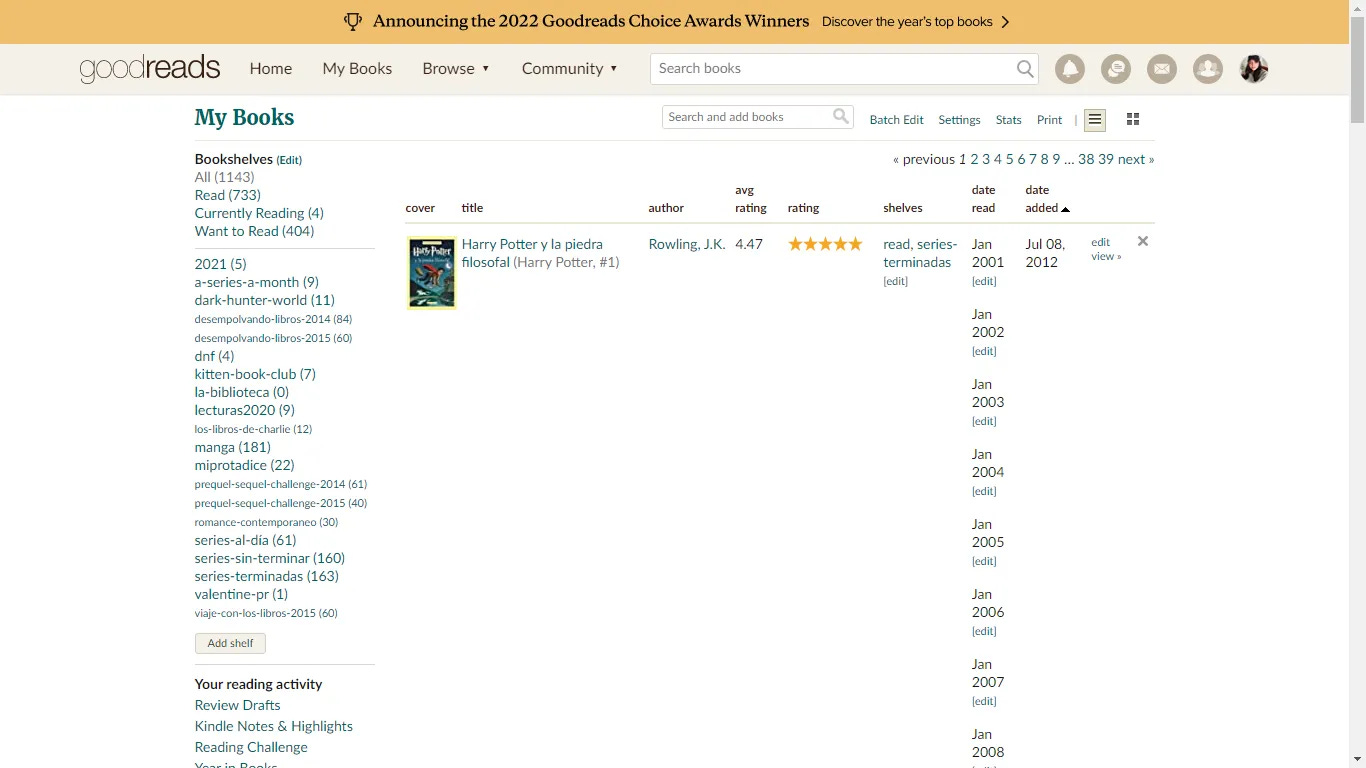Open the profile avatar menu
This screenshot has height=768, width=1366.
(1254, 69)
